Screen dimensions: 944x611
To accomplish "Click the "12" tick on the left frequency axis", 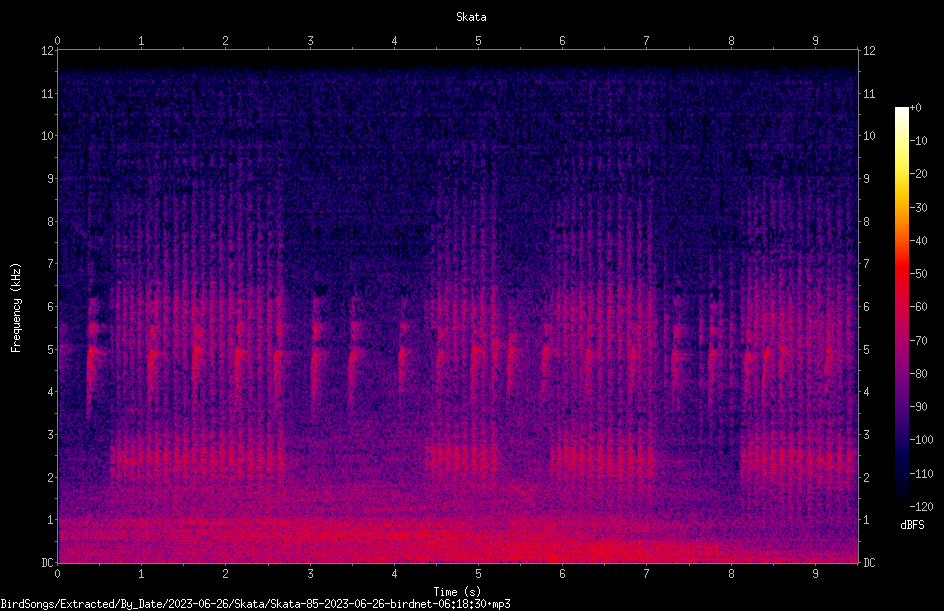I will pos(47,51).
